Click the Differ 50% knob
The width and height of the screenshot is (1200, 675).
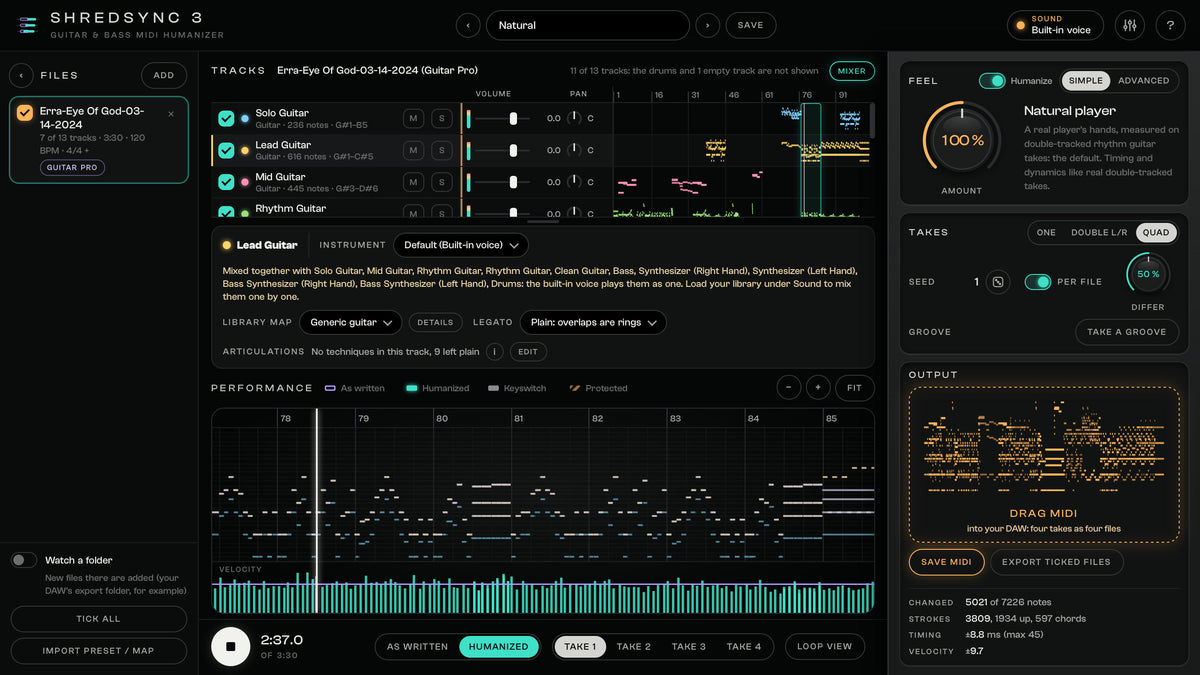click(1148, 274)
